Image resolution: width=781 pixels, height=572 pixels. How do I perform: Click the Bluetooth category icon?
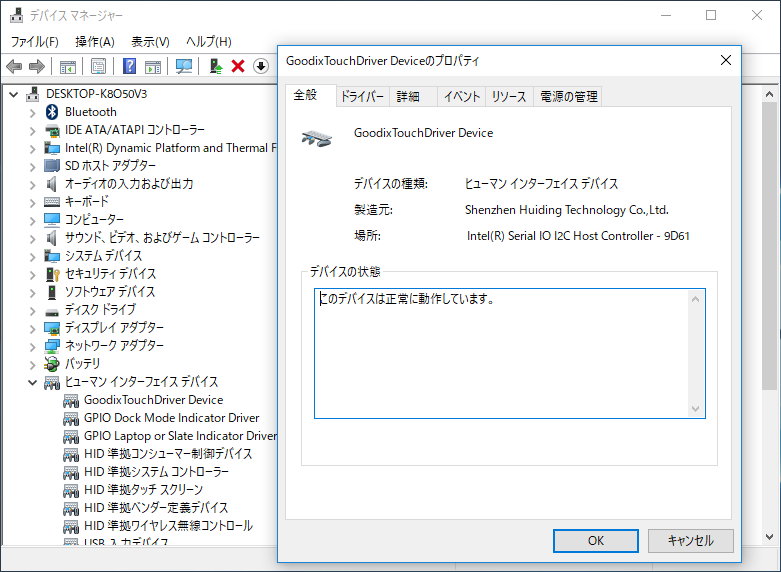tap(52, 112)
